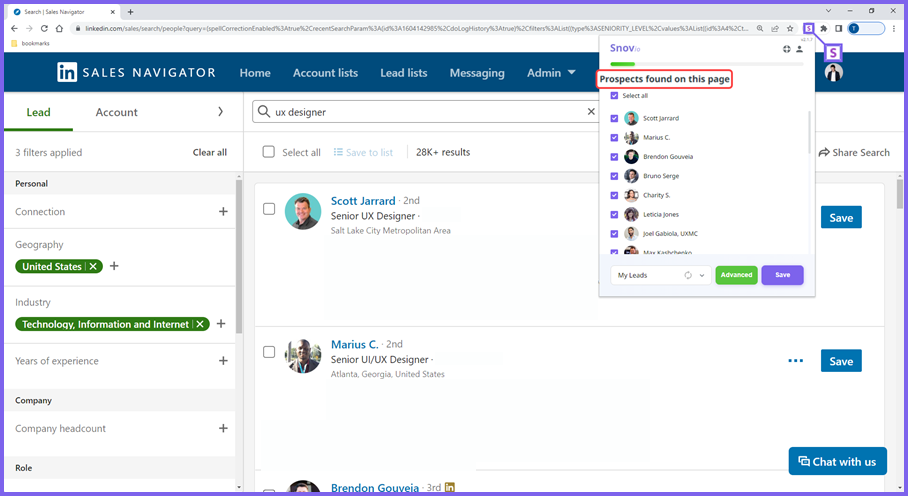Click the Chrome profile chip labeled T
Image resolution: width=908 pixels, height=496 pixels.
[866, 28]
